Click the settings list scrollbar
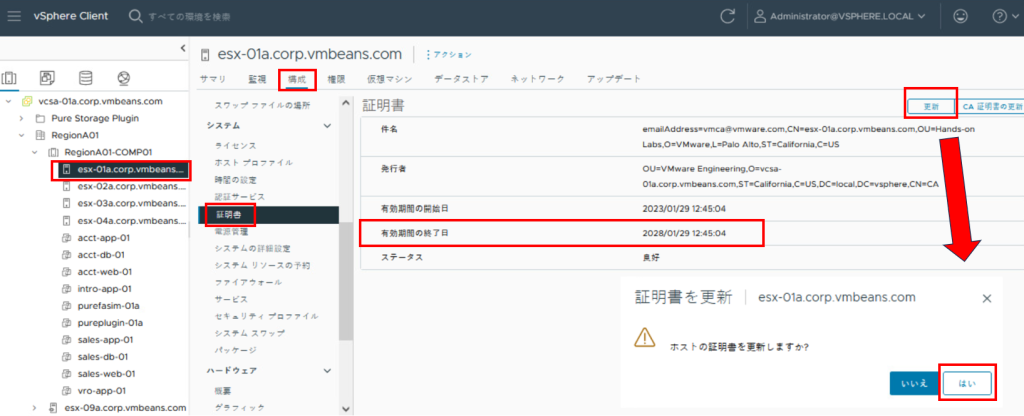This screenshot has width=1024, height=416. click(x=346, y=282)
